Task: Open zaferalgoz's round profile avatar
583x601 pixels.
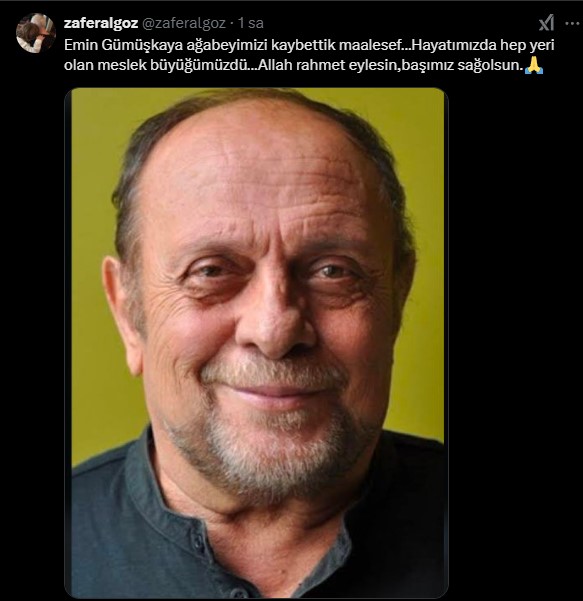Action: 36,33
